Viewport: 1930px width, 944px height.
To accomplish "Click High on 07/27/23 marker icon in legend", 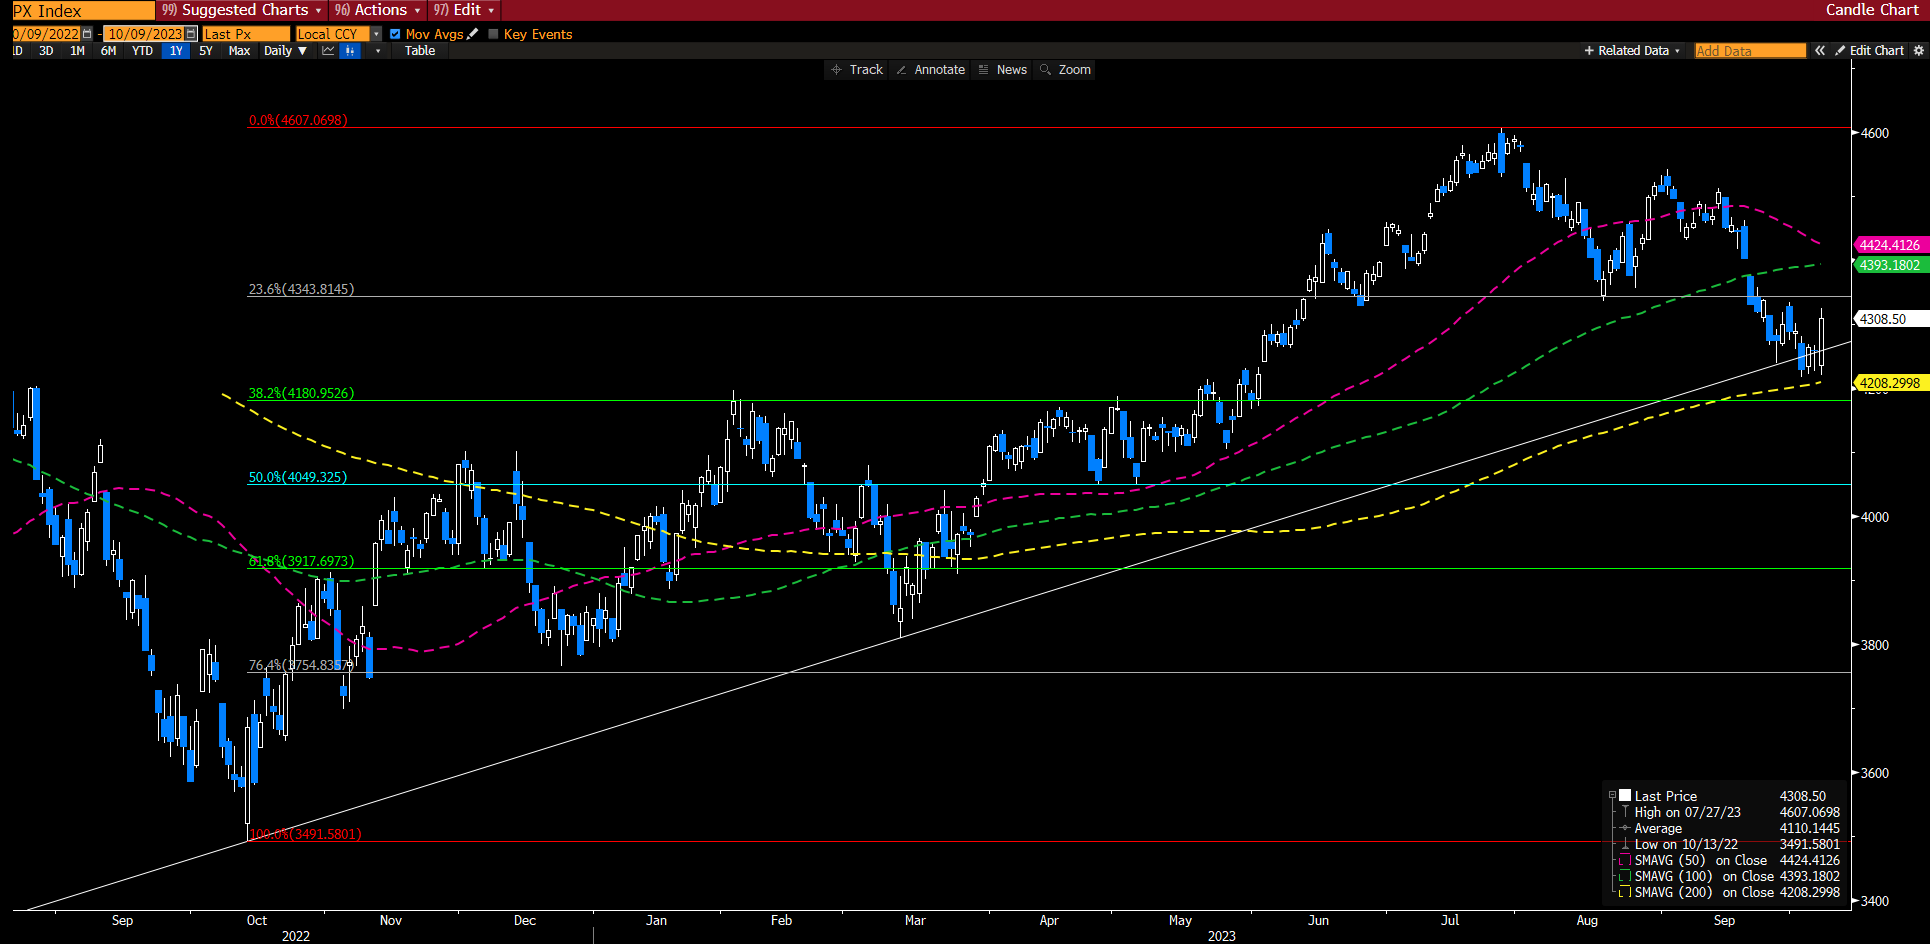I will pyautogui.click(x=1626, y=812).
